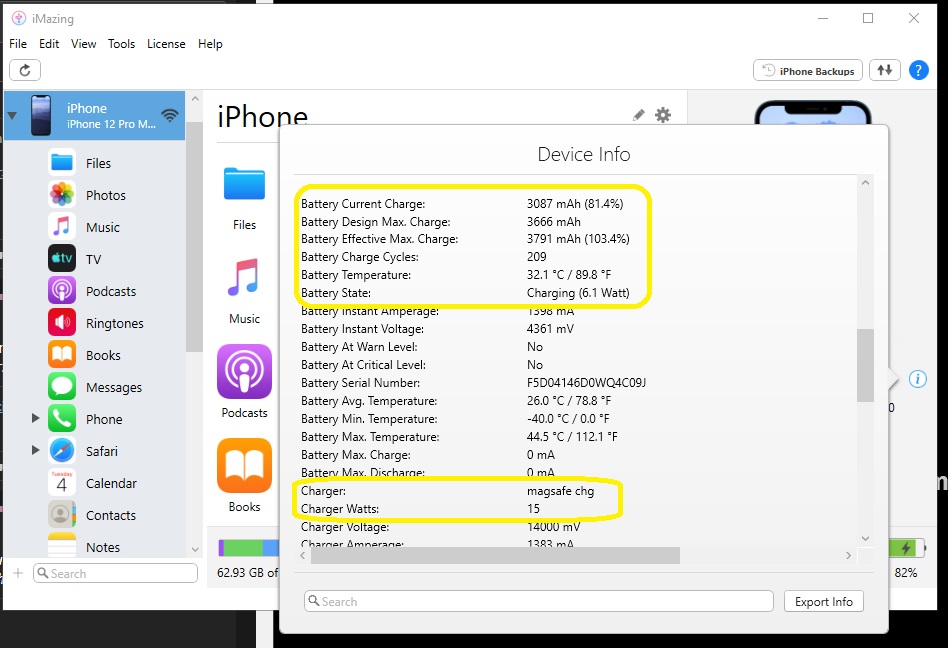Click the refresh button in the toolbar

(25, 70)
